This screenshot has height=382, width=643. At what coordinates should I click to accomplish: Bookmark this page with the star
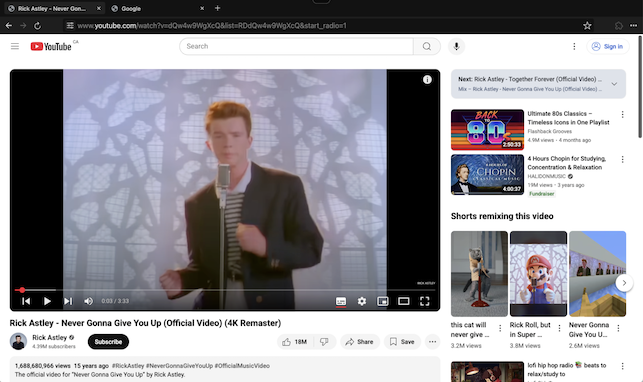coord(587,25)
